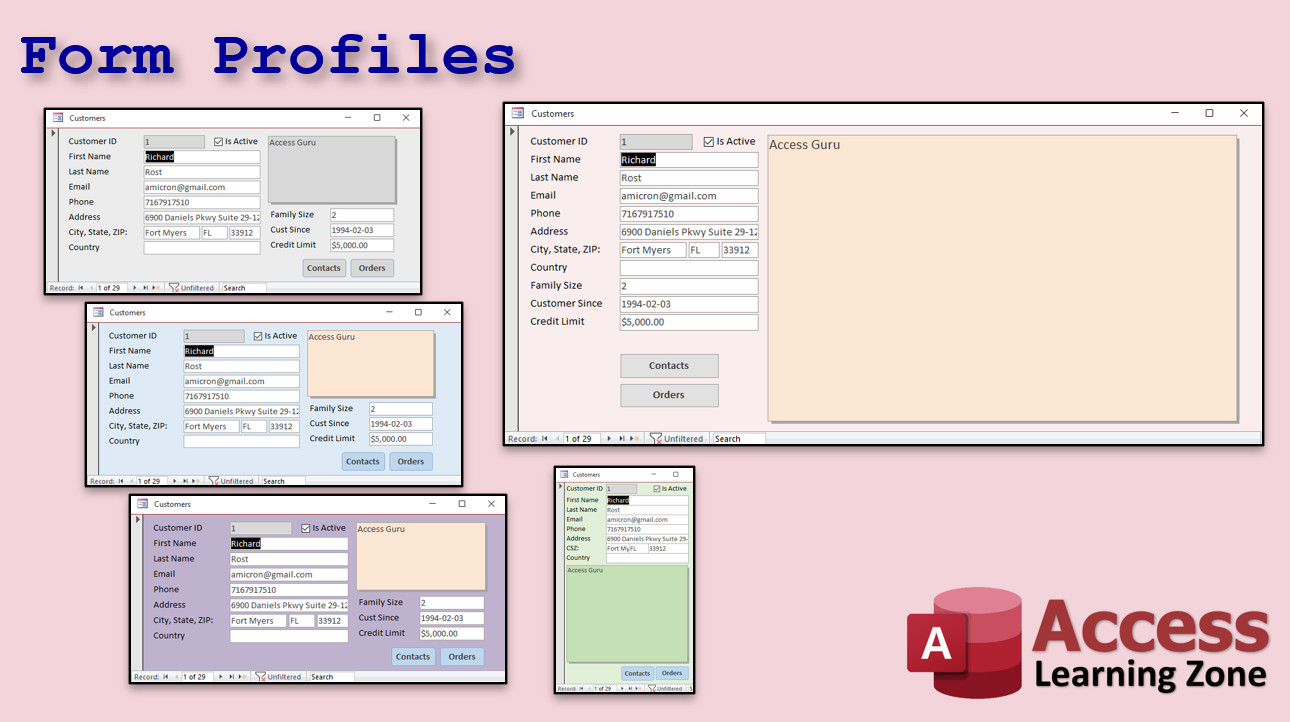Open Contacts from the large form
The width and height of the screenshot is (1290, 722).
669,366
